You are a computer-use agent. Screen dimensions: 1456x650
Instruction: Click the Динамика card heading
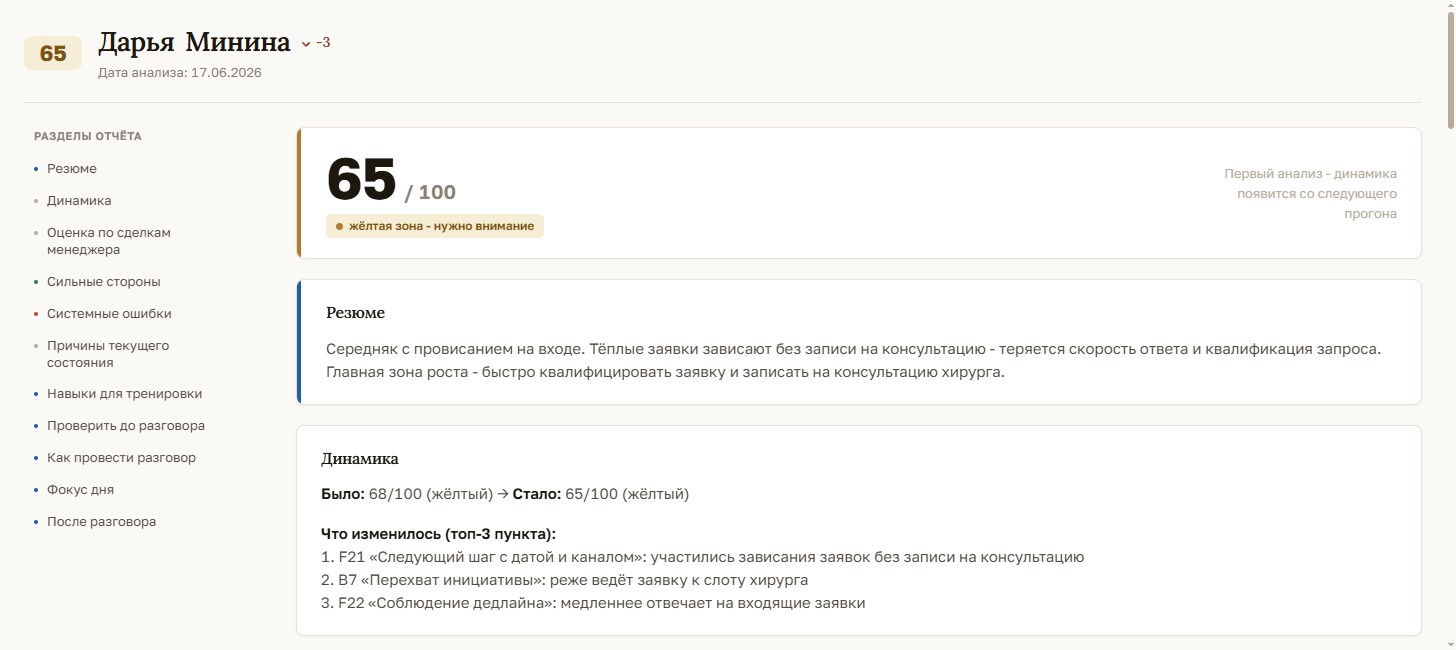359,459
